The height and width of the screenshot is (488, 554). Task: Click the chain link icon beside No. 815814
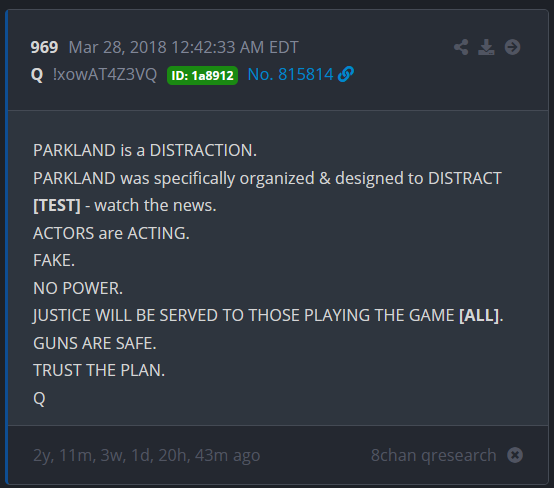[x=346, y=74]
